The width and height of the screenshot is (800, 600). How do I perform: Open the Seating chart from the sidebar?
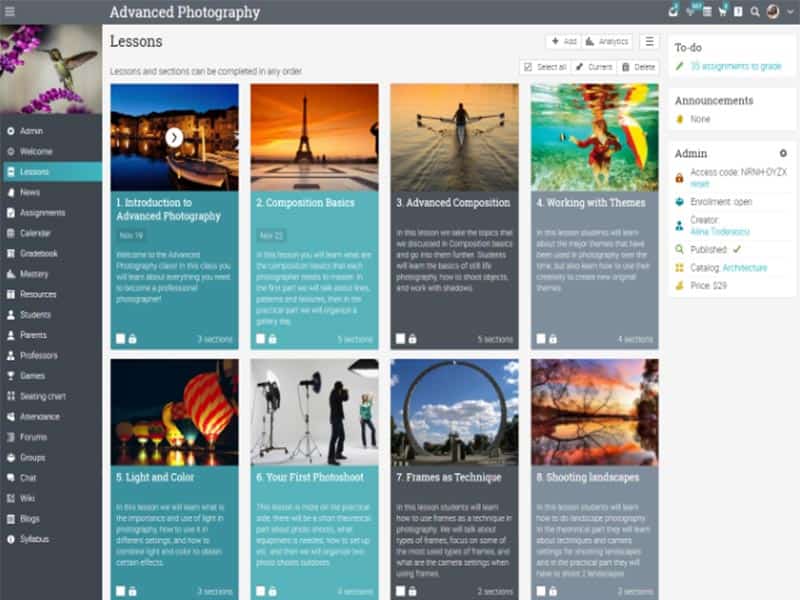click(x=49, y=396)
